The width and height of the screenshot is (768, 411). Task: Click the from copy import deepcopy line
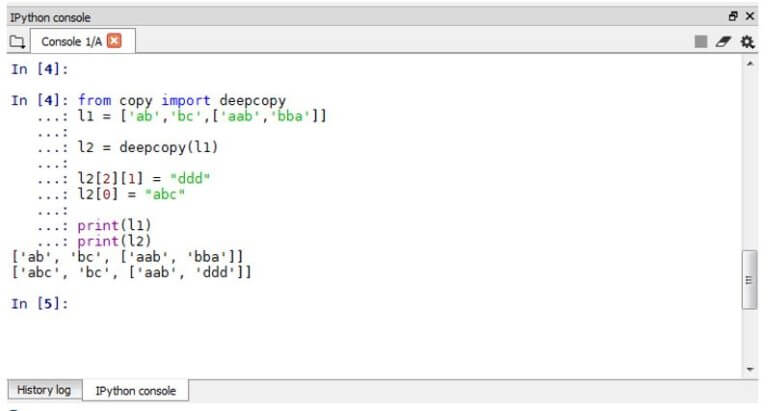(x=182, y=100)
